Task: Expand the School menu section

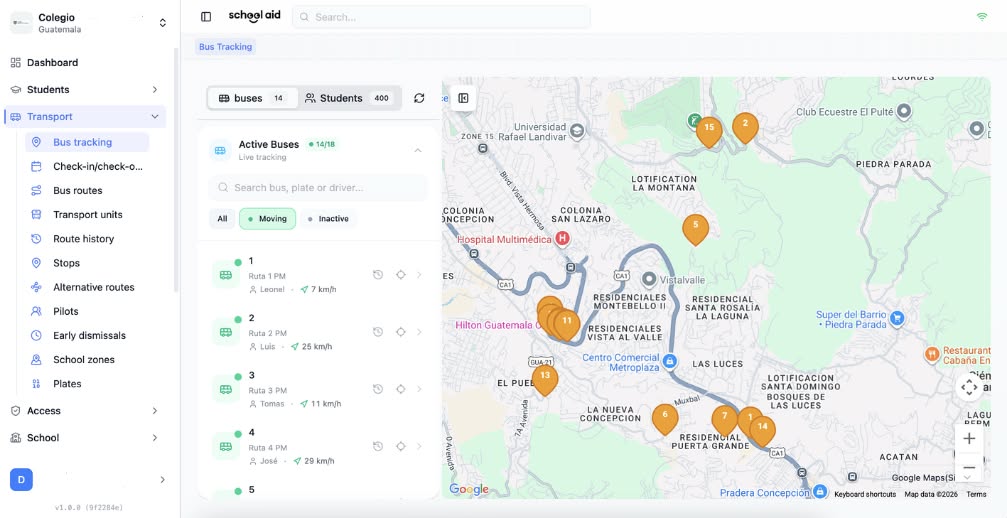Action: (x=85, y=438)
